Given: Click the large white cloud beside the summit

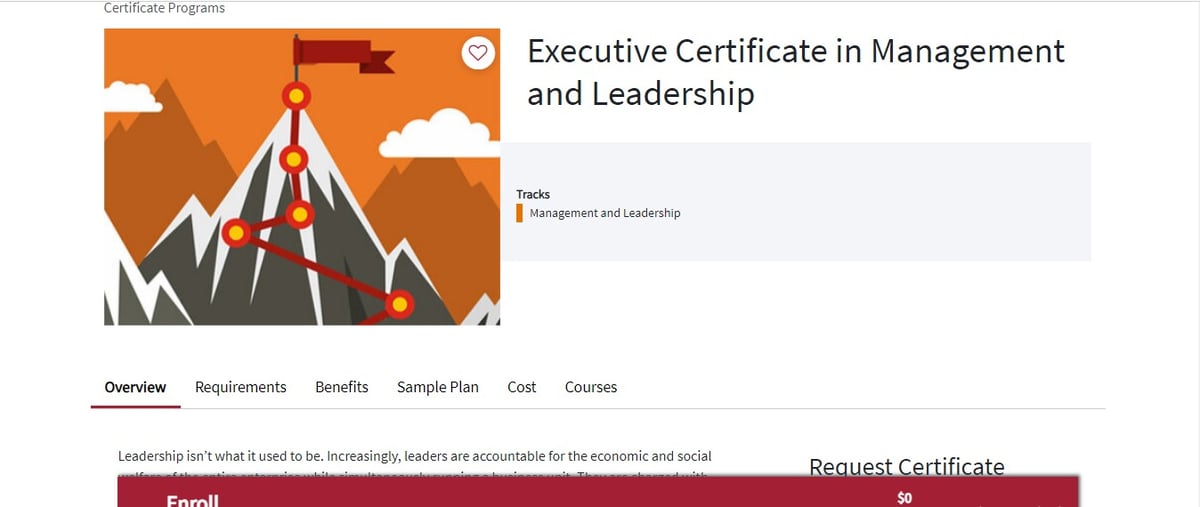Looking at the screenshot, I should 439,133.
